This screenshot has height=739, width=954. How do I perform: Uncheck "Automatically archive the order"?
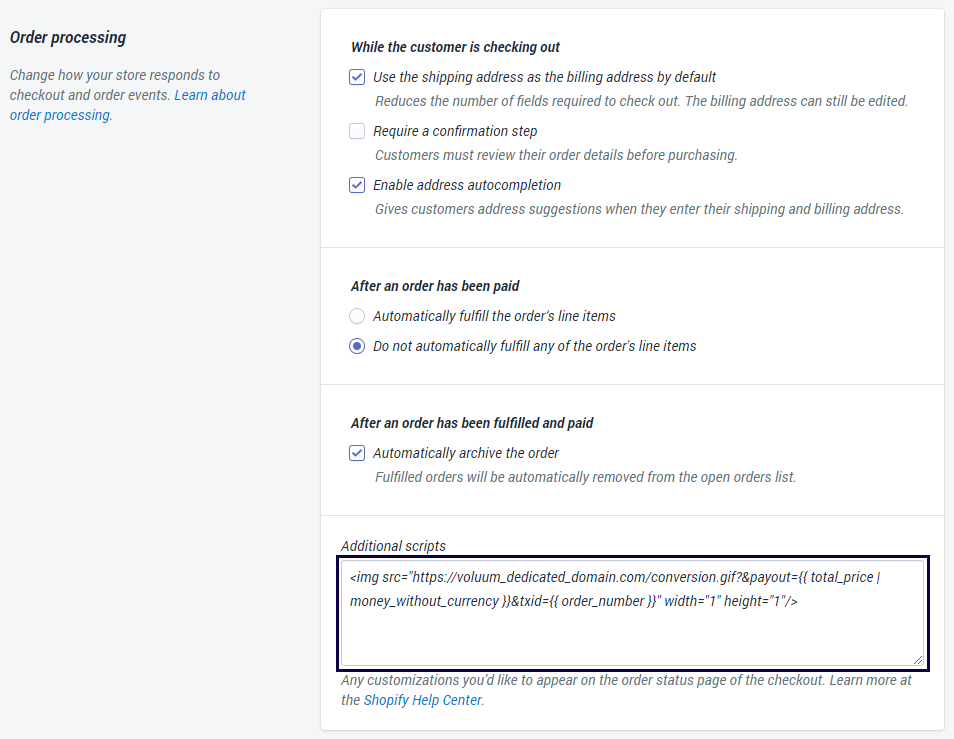[357, 453]
